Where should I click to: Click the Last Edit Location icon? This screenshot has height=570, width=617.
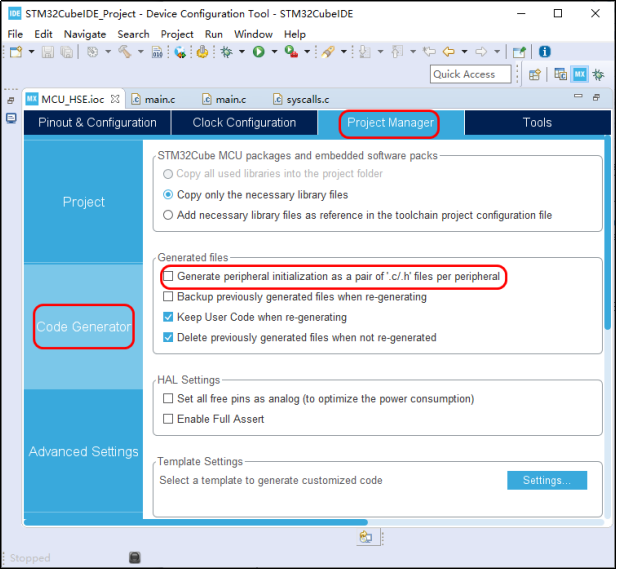coord(429,52)
